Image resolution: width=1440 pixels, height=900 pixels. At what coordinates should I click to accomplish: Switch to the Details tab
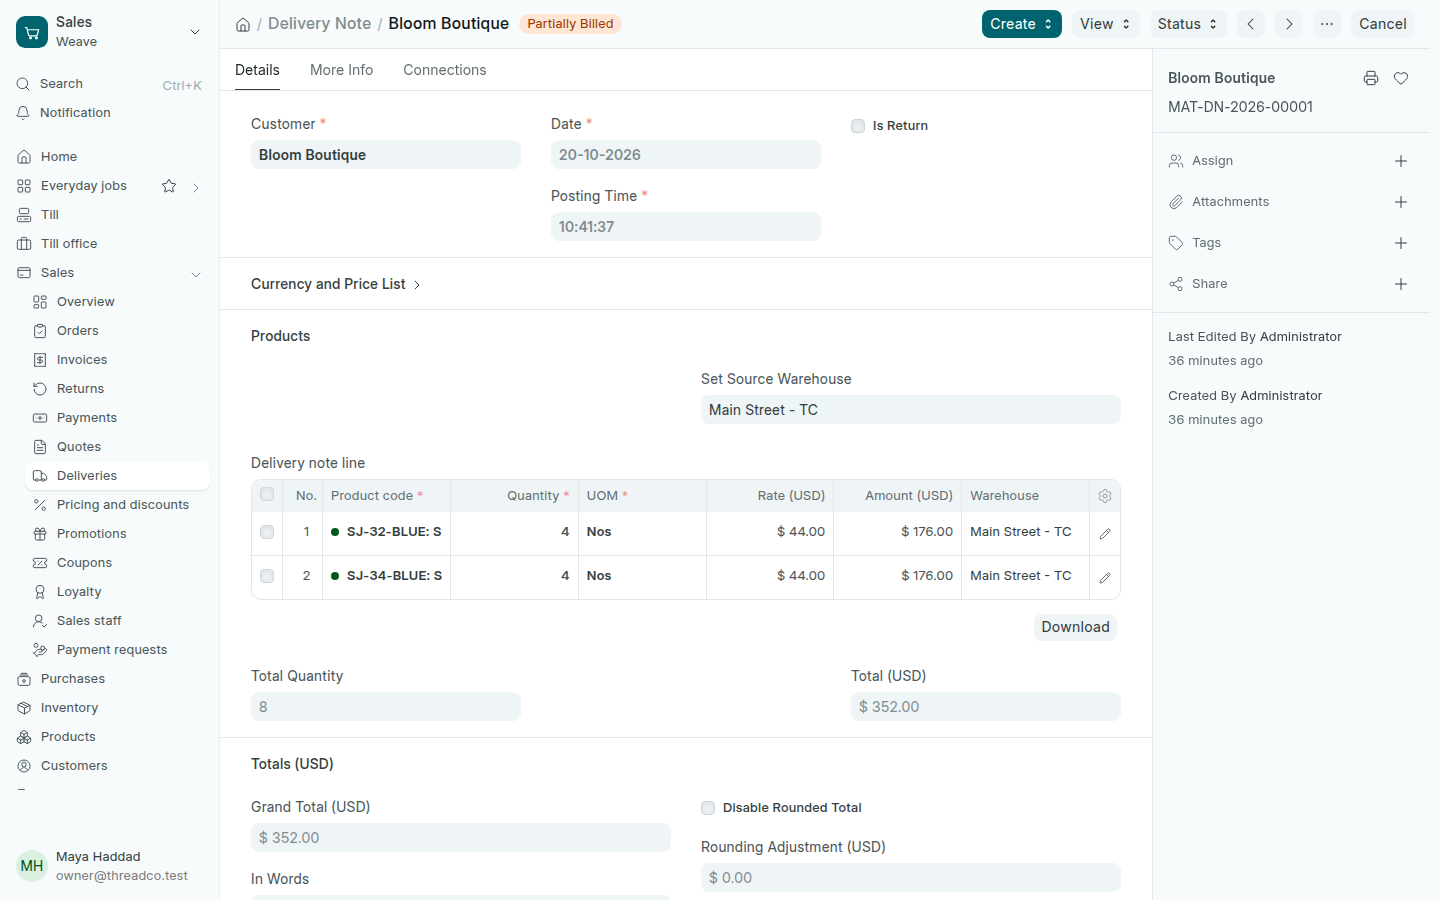point(257,70)
